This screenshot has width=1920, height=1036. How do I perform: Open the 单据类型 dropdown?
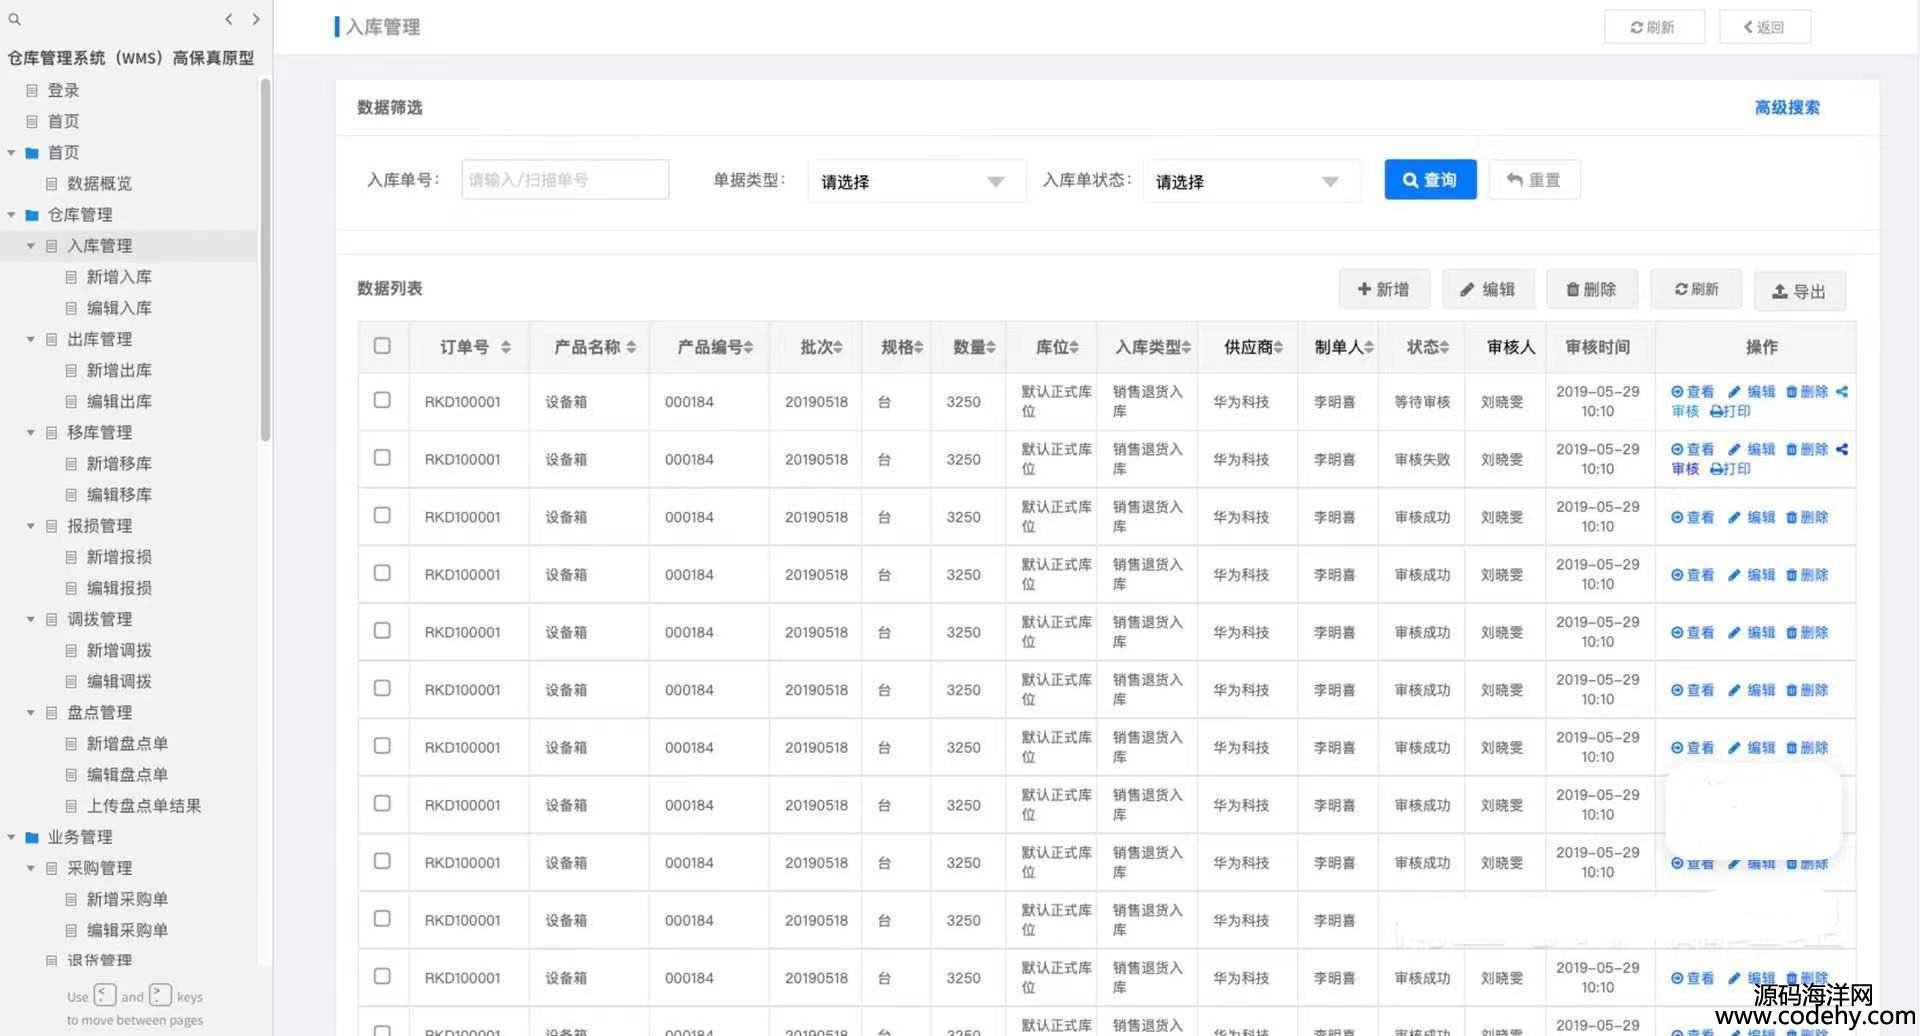916,181
